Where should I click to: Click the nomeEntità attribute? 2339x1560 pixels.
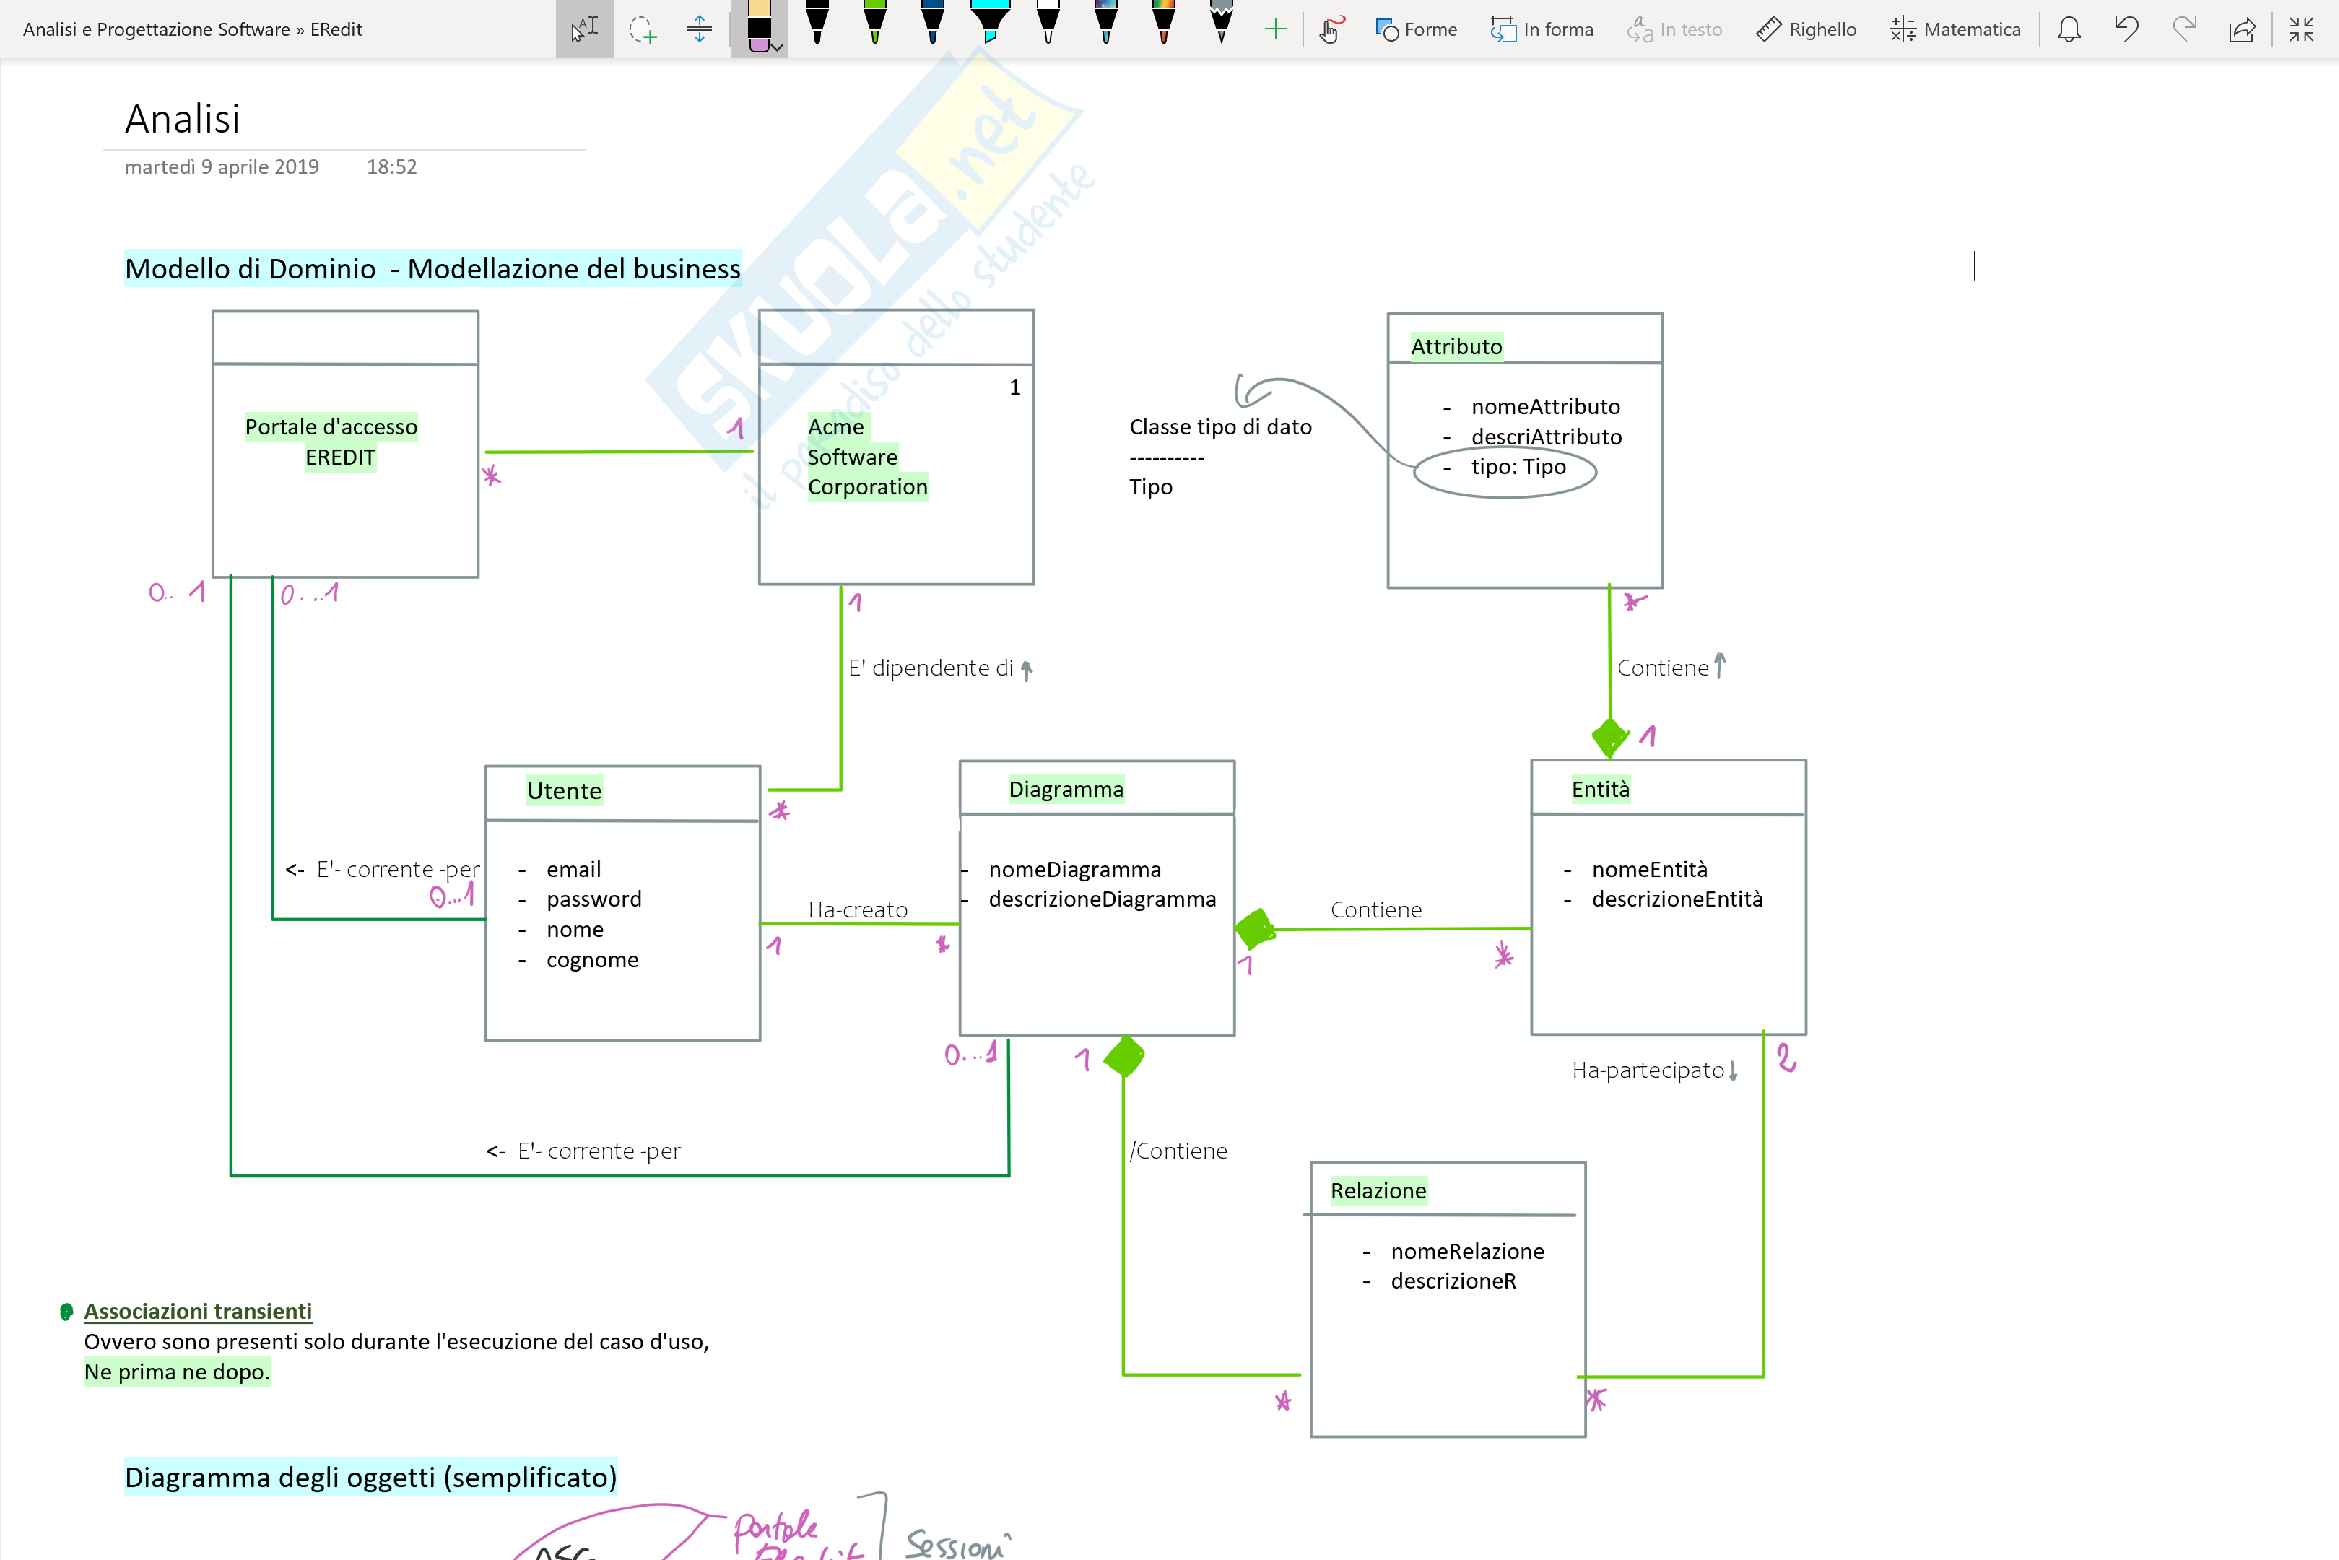[x=1650, y=869]
